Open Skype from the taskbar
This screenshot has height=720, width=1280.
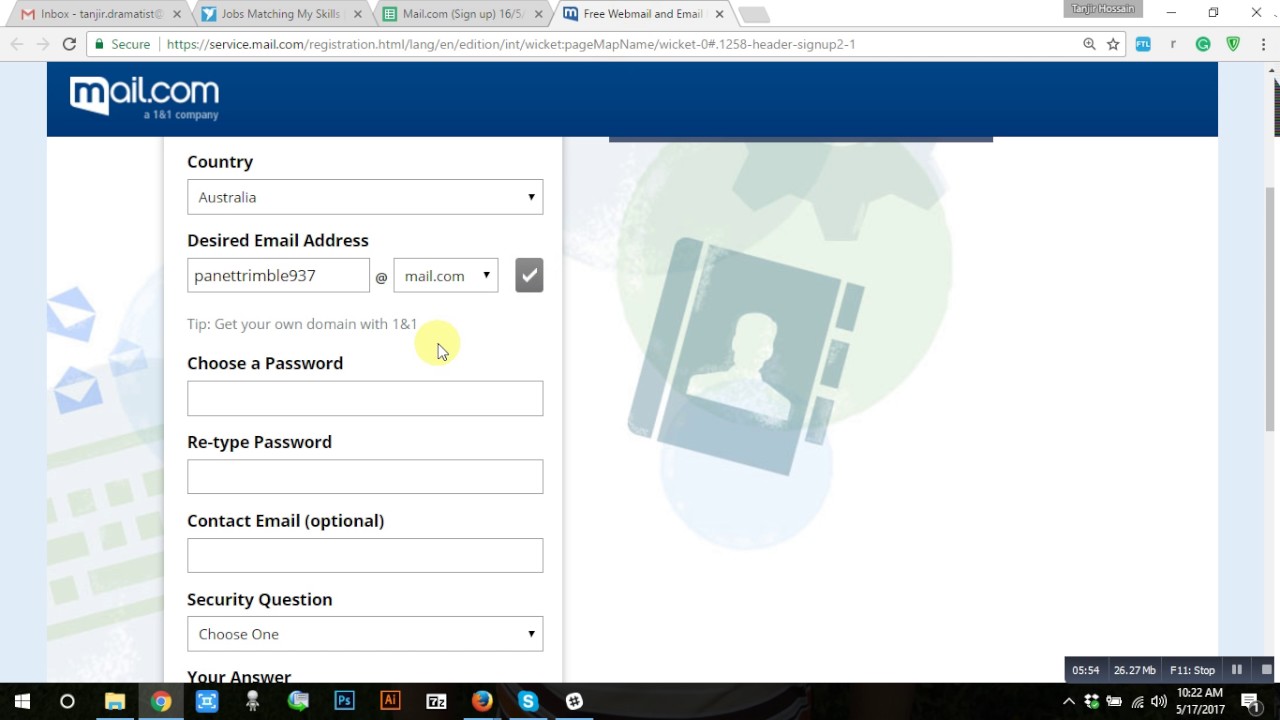[x=528, y=701]
